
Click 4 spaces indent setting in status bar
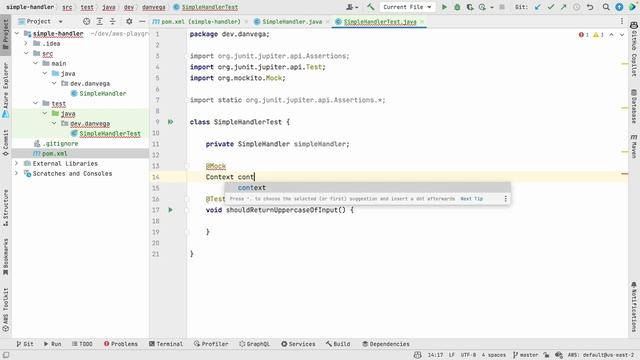493,355
